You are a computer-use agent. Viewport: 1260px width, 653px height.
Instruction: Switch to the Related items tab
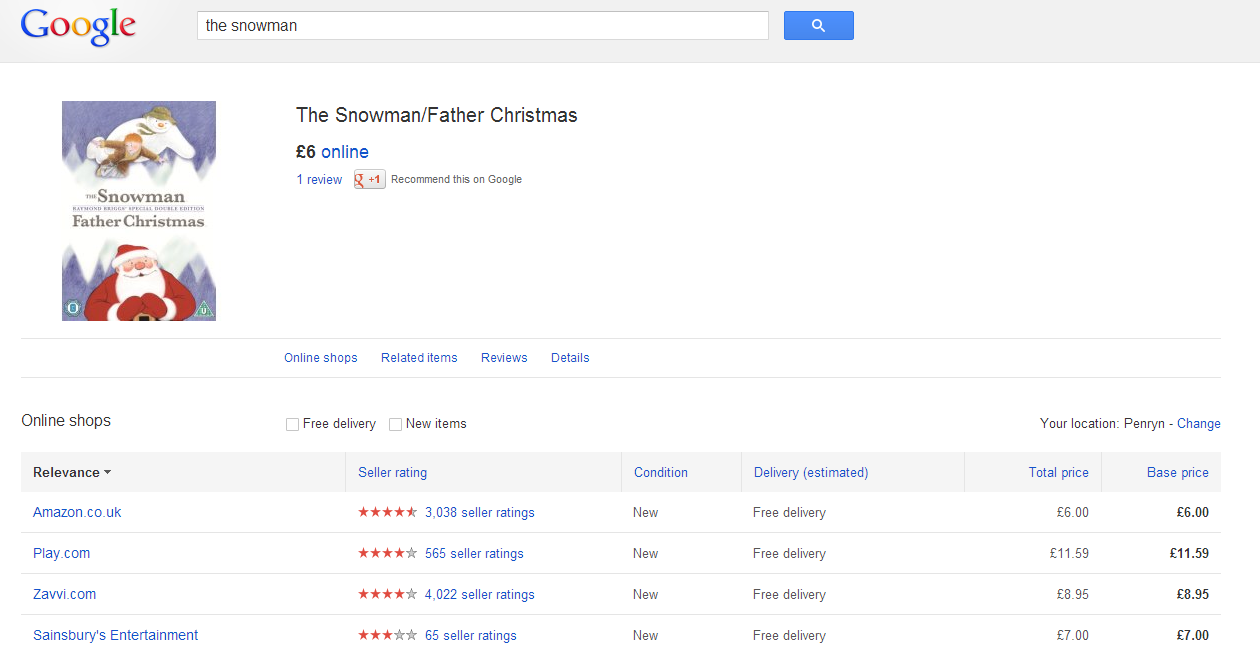pyautogui.click(x=419, y=358)
